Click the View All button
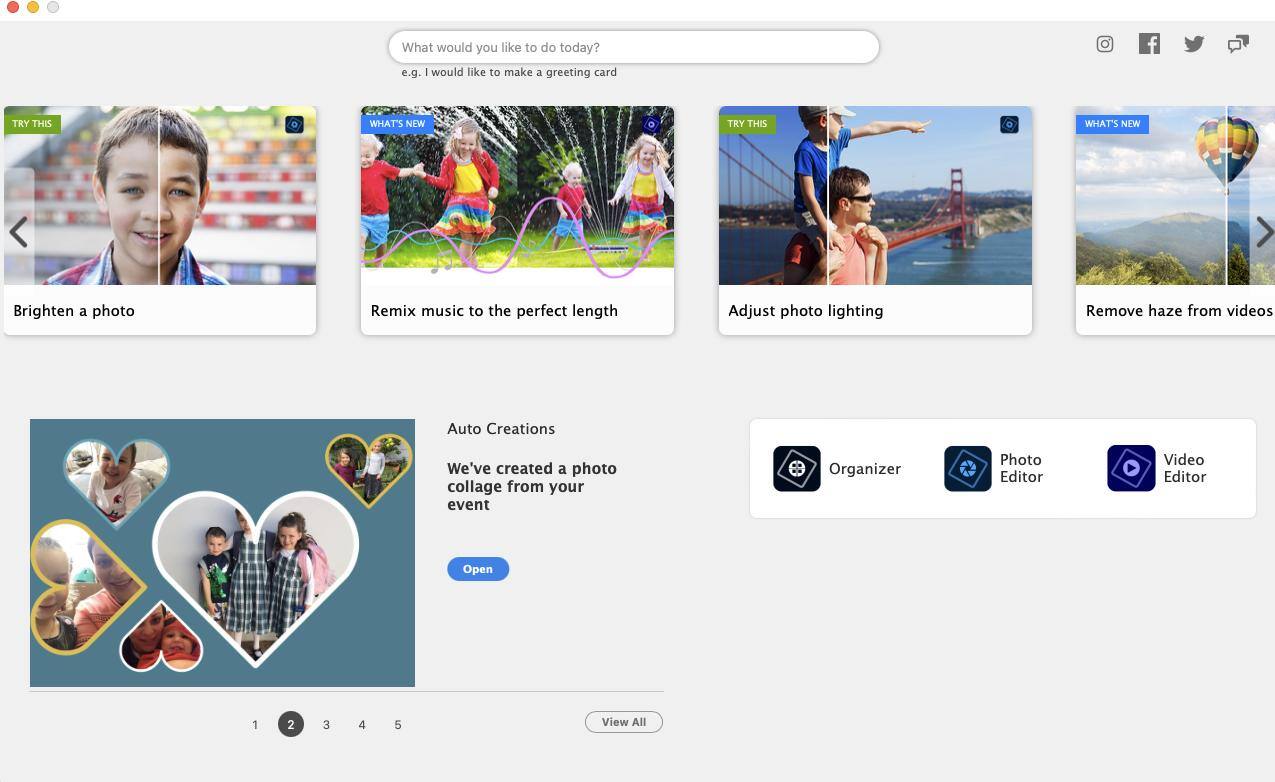Viewport: 1275px width, 782px height. point(623,722)
